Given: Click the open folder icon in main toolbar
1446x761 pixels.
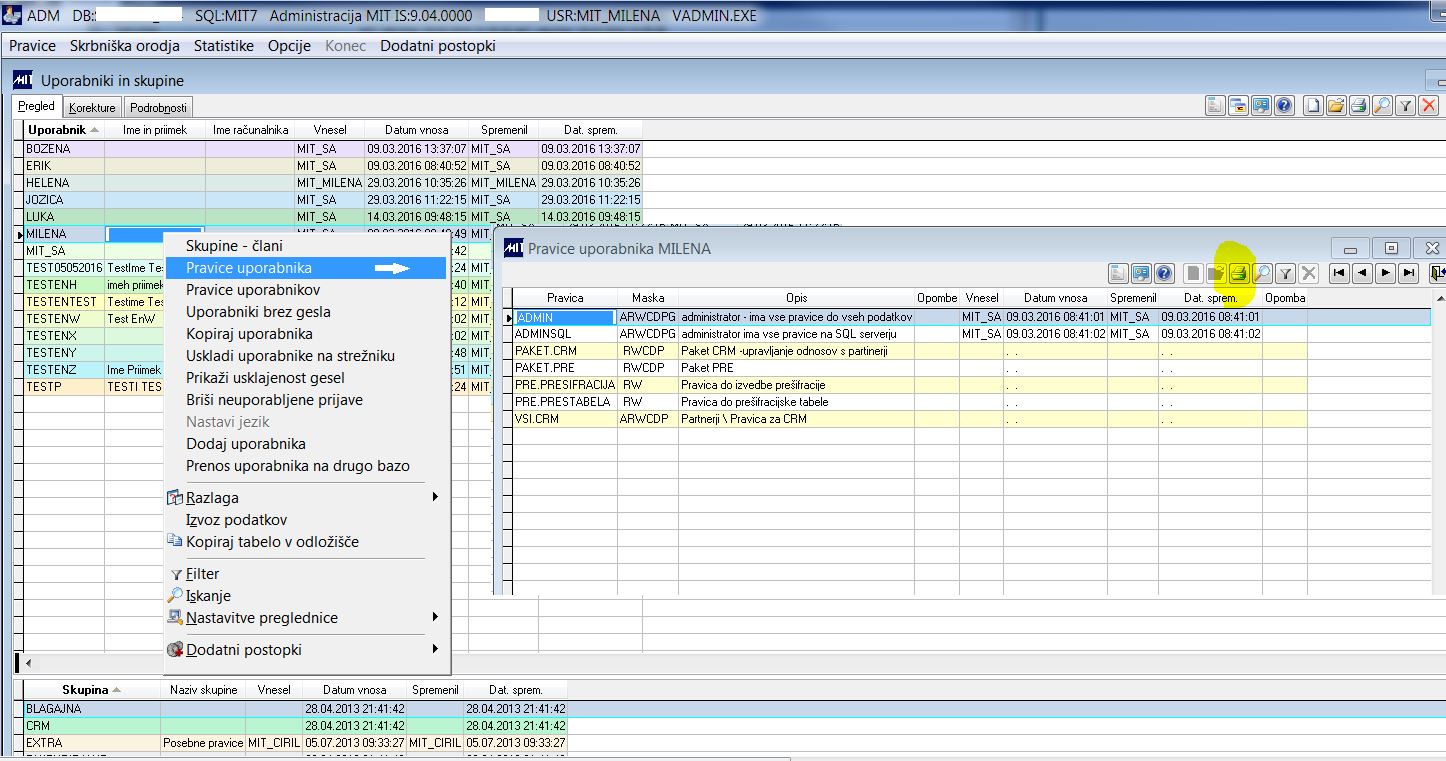Looking at the screenshot, I should pyautogui.click(x=1336, y=106).
